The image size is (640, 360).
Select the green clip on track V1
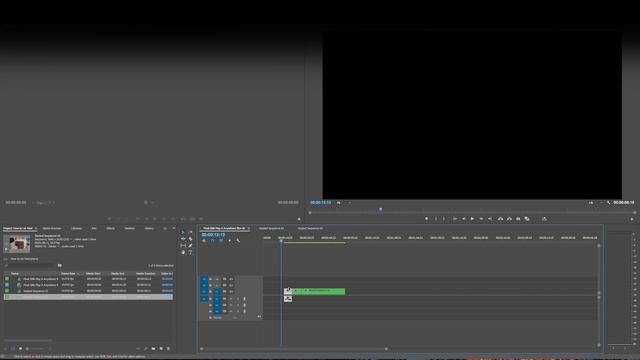pyautogui.click(x=318, y=291)
